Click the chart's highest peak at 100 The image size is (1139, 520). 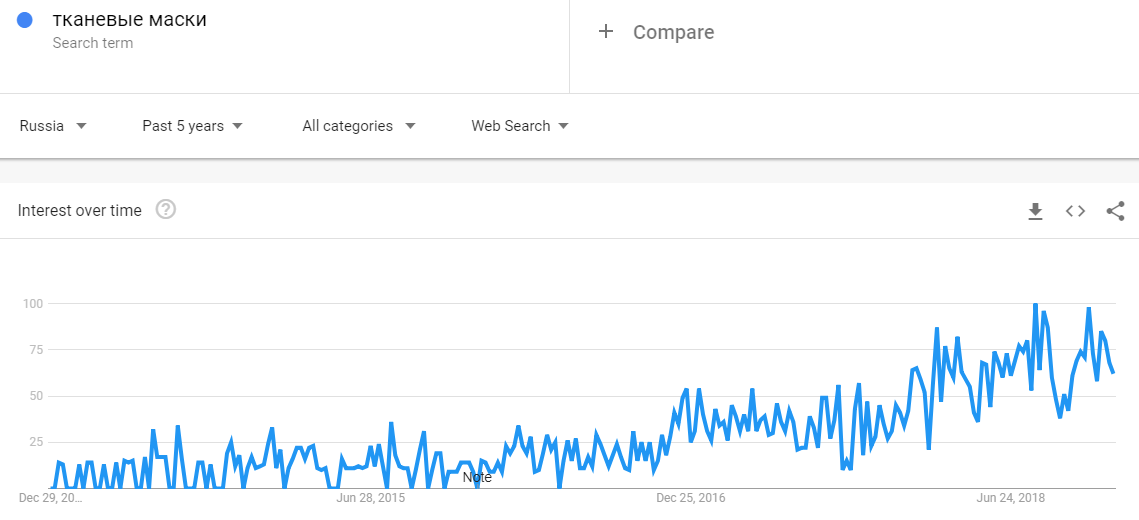click(x=1035, y=304)
